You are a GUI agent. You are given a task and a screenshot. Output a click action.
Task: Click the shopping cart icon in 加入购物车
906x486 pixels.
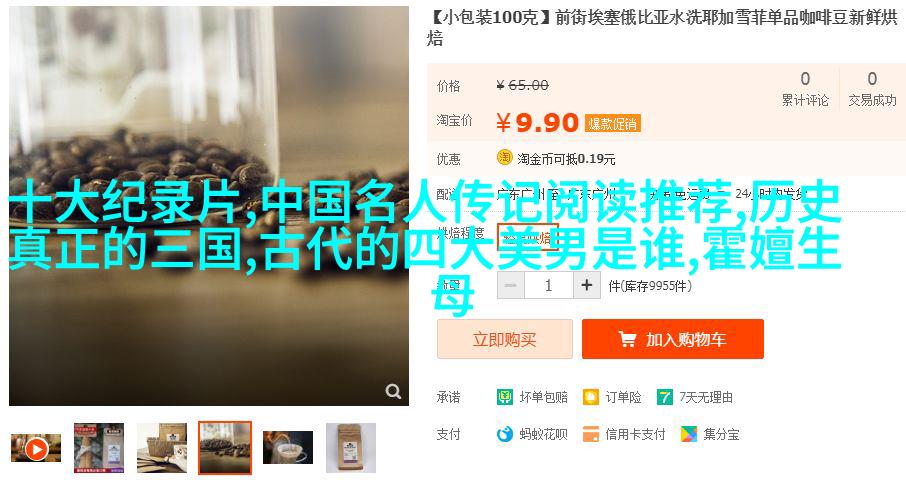tap(627, 339)
